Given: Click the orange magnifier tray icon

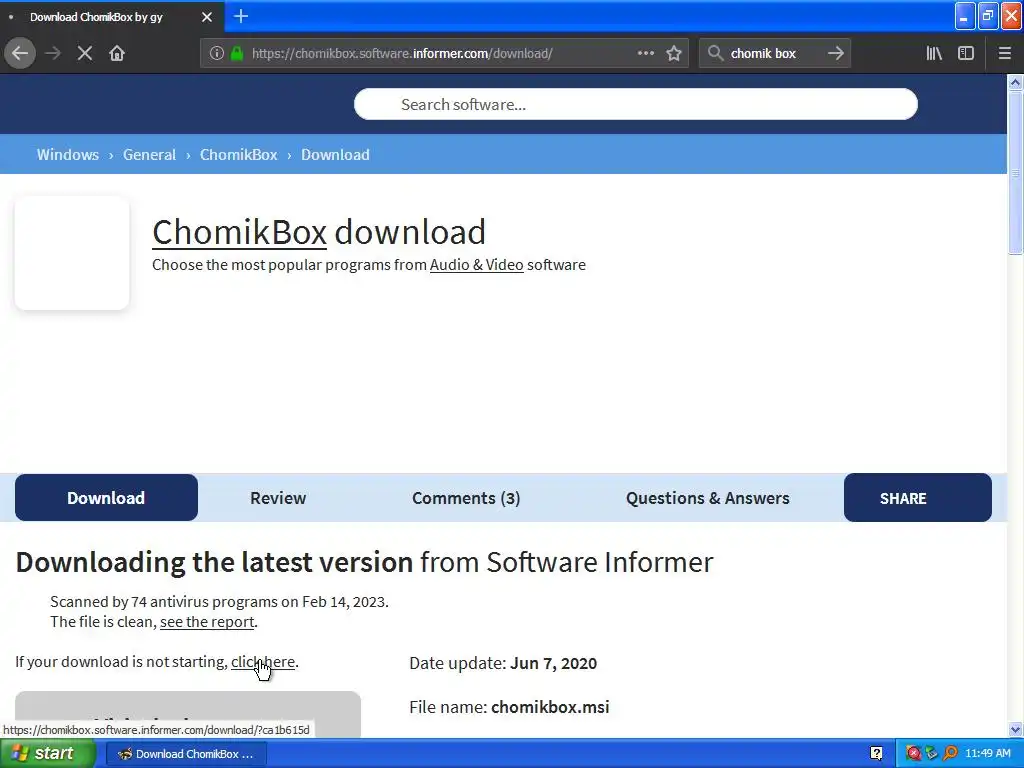Looking at the screenshot, I should click(x=950, y=754).
